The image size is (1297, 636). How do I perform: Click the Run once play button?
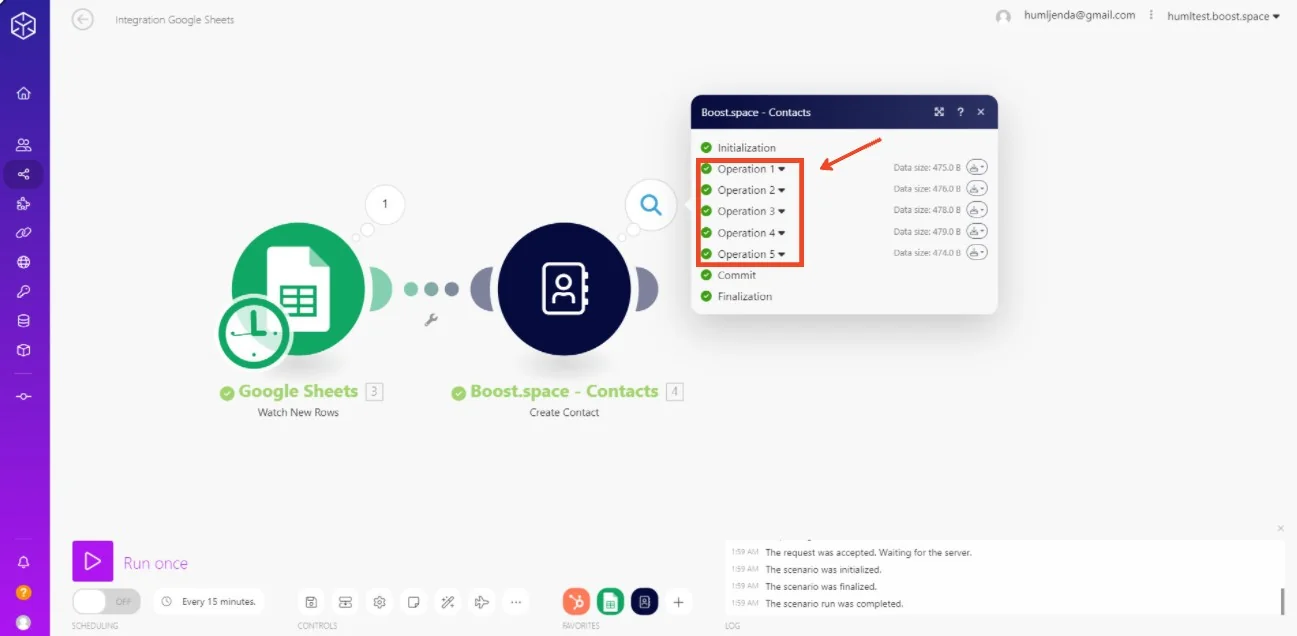[x=92, y=562]
